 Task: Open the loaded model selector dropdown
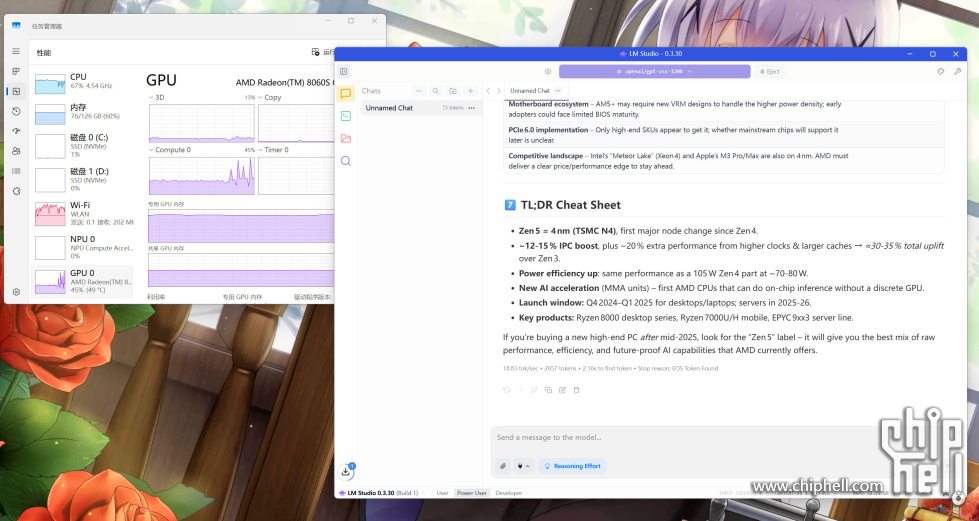[x=654, y=71]
